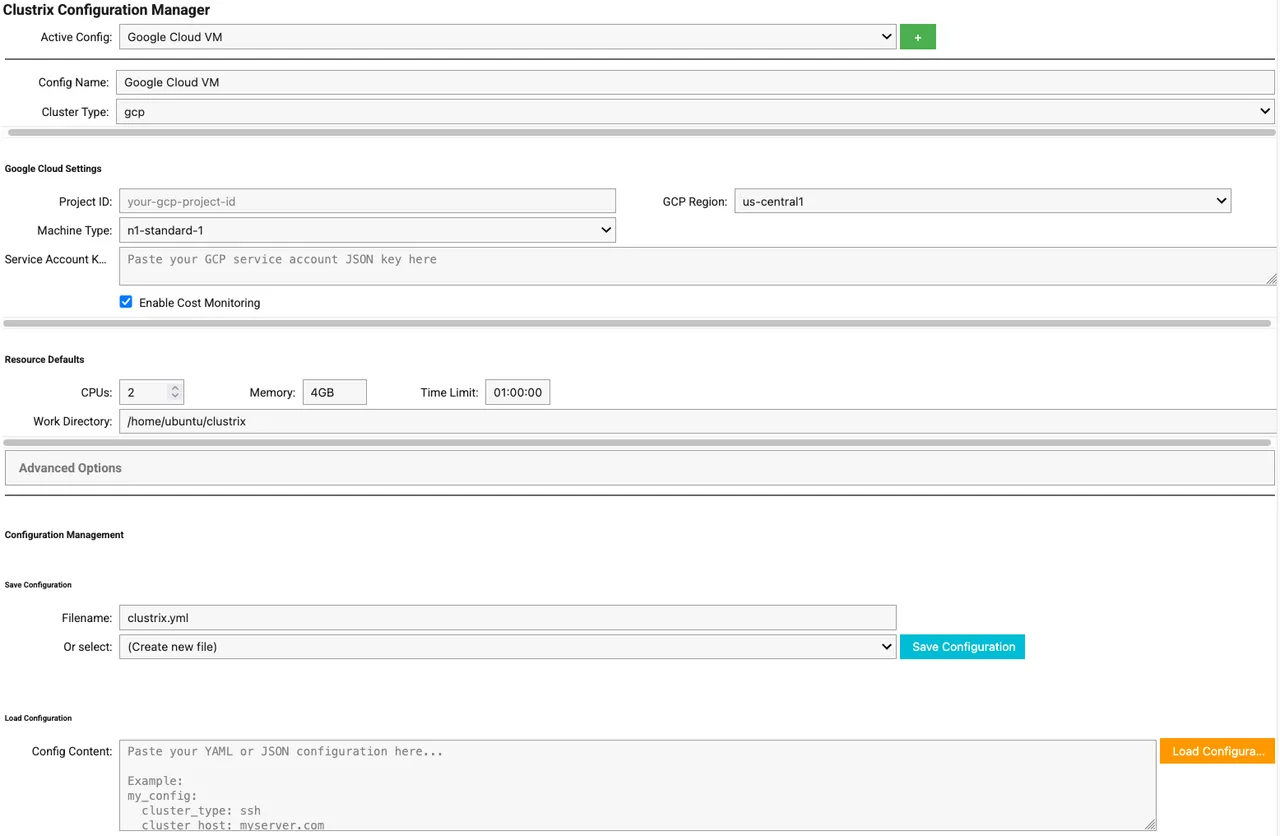Click the Save Configuration button

click(x=962, y=646)
